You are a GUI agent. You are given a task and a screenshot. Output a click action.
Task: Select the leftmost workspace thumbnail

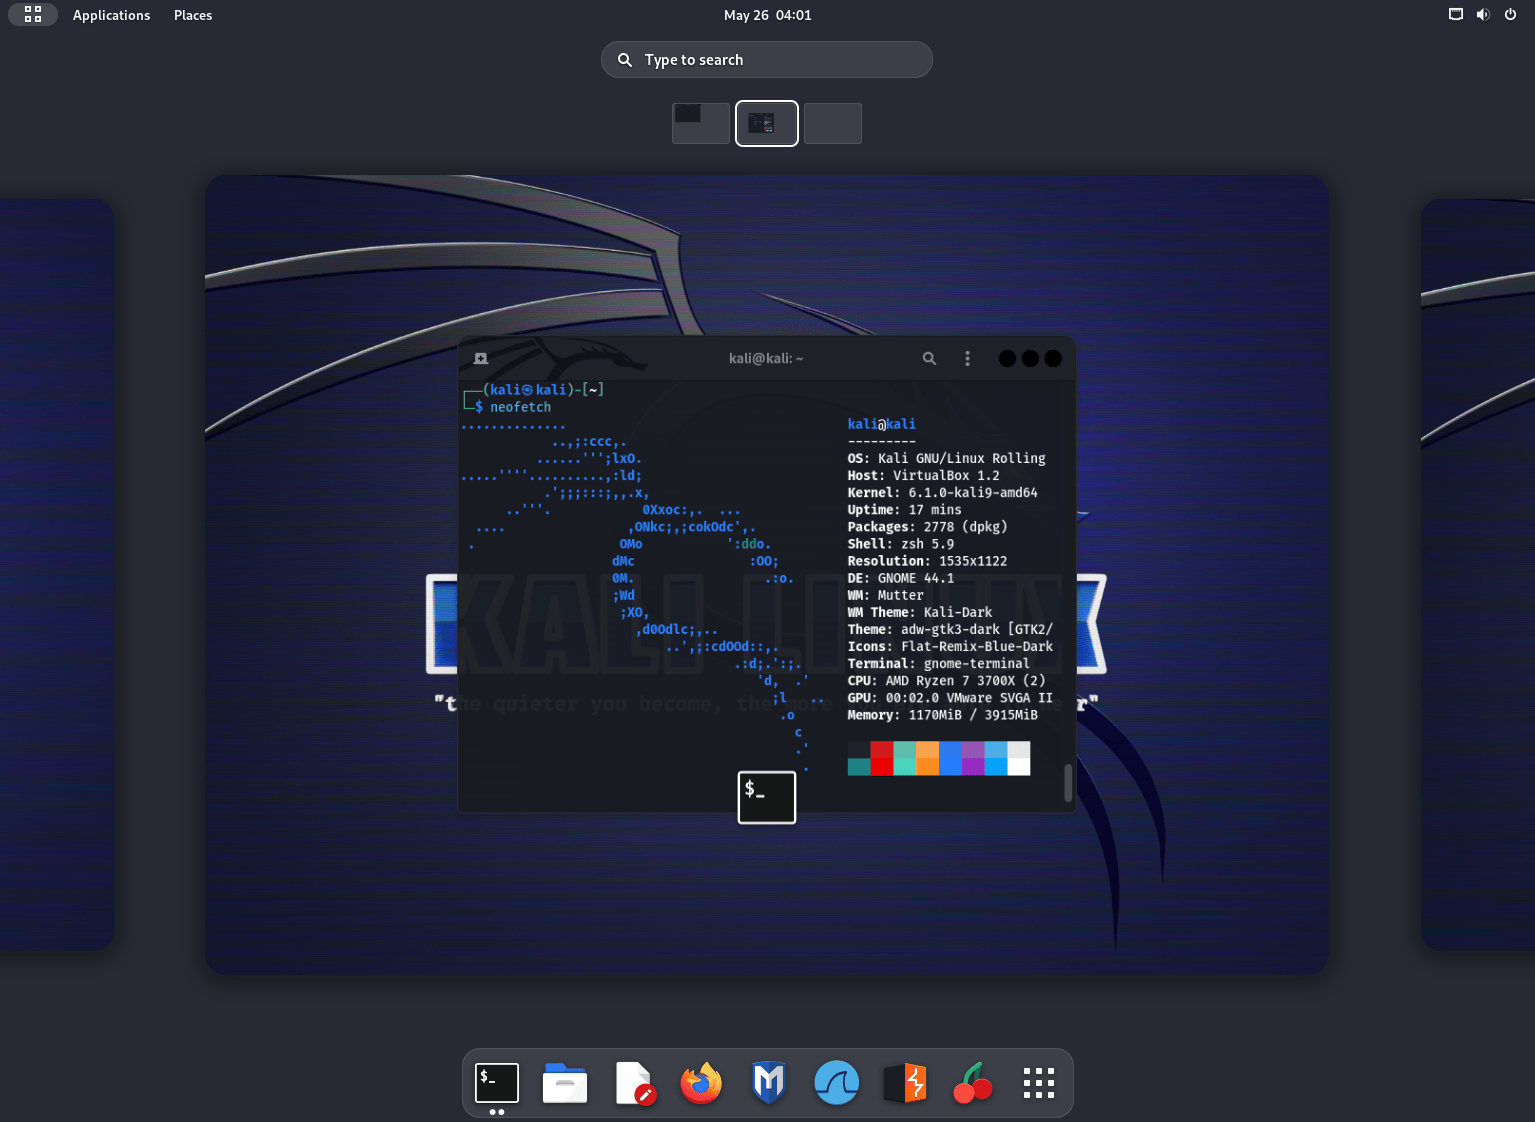coord(700,123)
